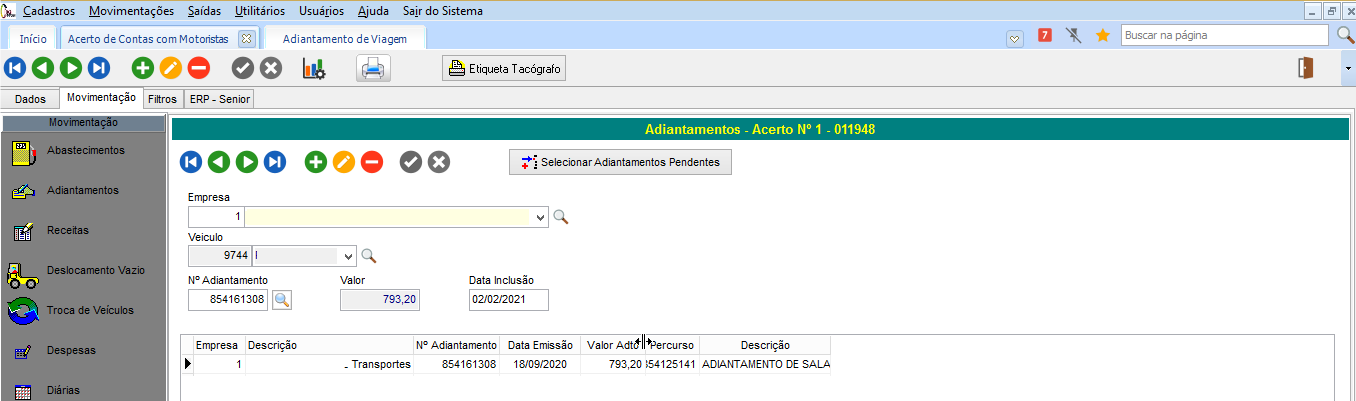Click the Data Emissão column header
The width and height of the screenshot is (1356, 401).
pyautogui.click(x=540, y=345)
